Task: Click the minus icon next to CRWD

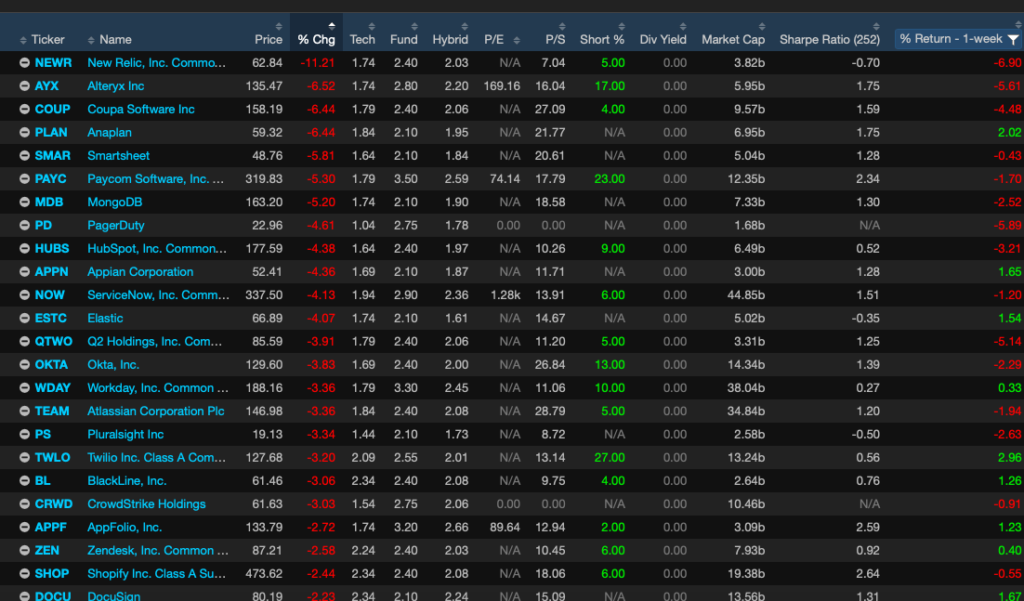Action: click(x=24, y=504)
